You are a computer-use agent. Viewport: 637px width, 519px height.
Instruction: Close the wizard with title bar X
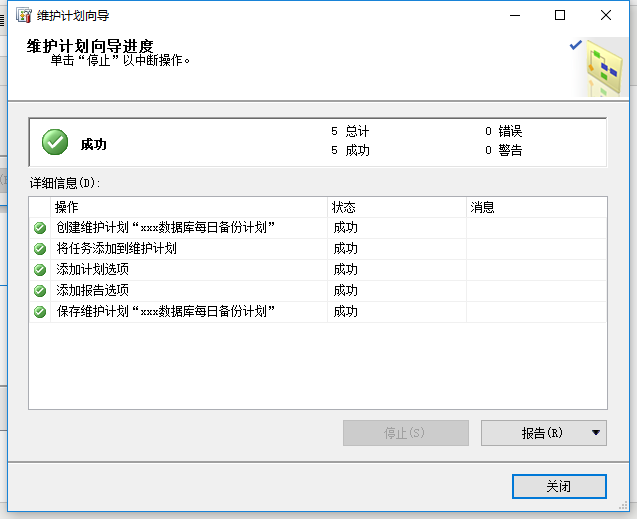[x=606, y=15]
